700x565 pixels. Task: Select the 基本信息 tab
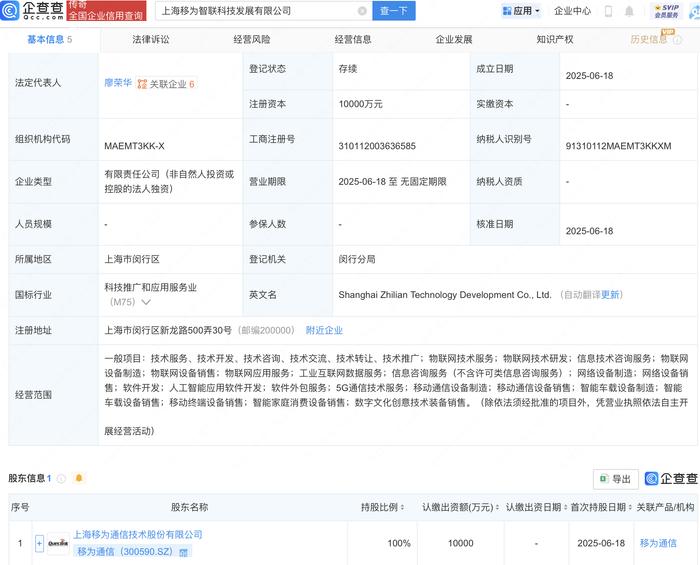(50, 39)
